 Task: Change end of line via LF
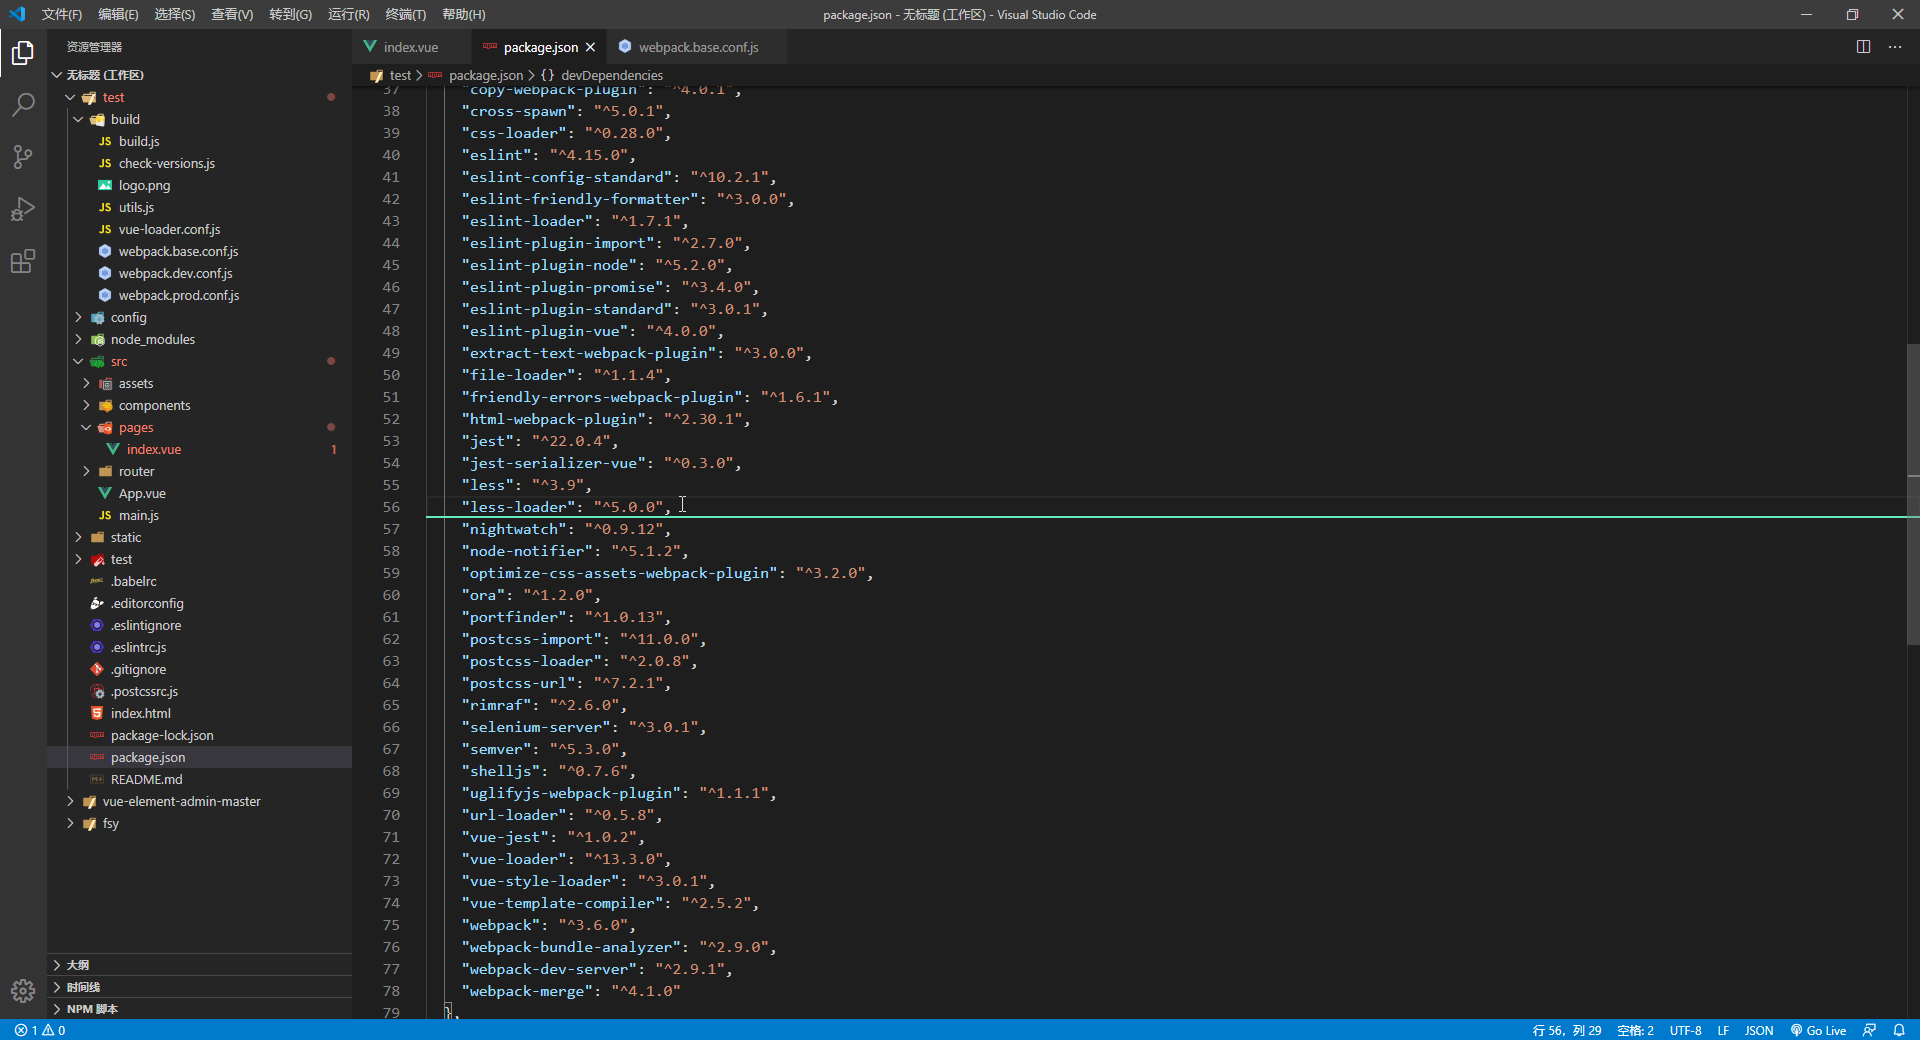coord(1723,1030)
